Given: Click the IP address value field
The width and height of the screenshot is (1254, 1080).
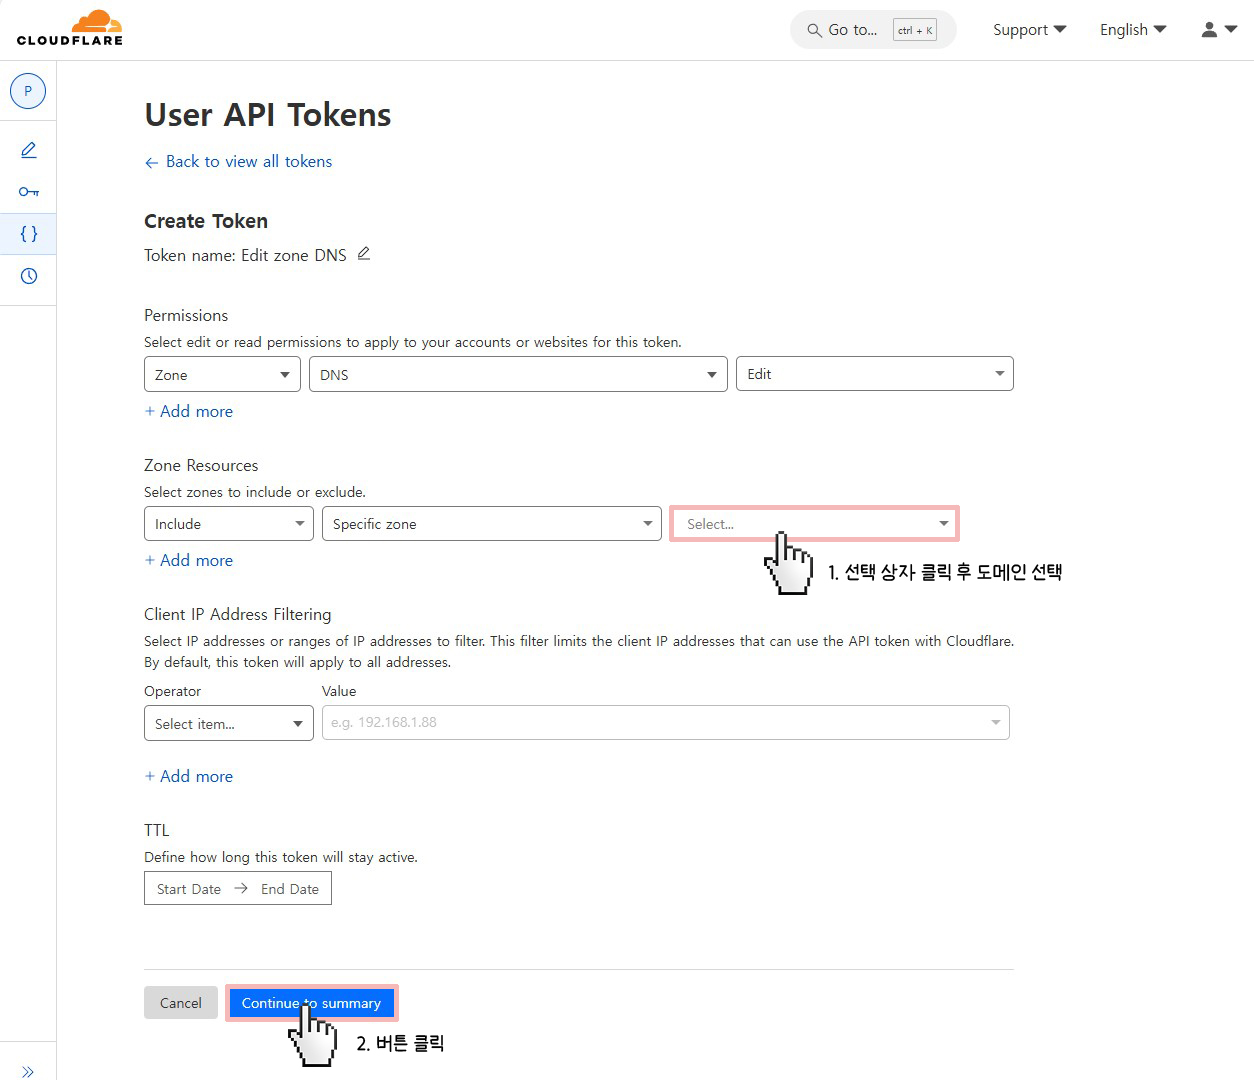Looking at the screenshot, I should [x=665, y=722].
